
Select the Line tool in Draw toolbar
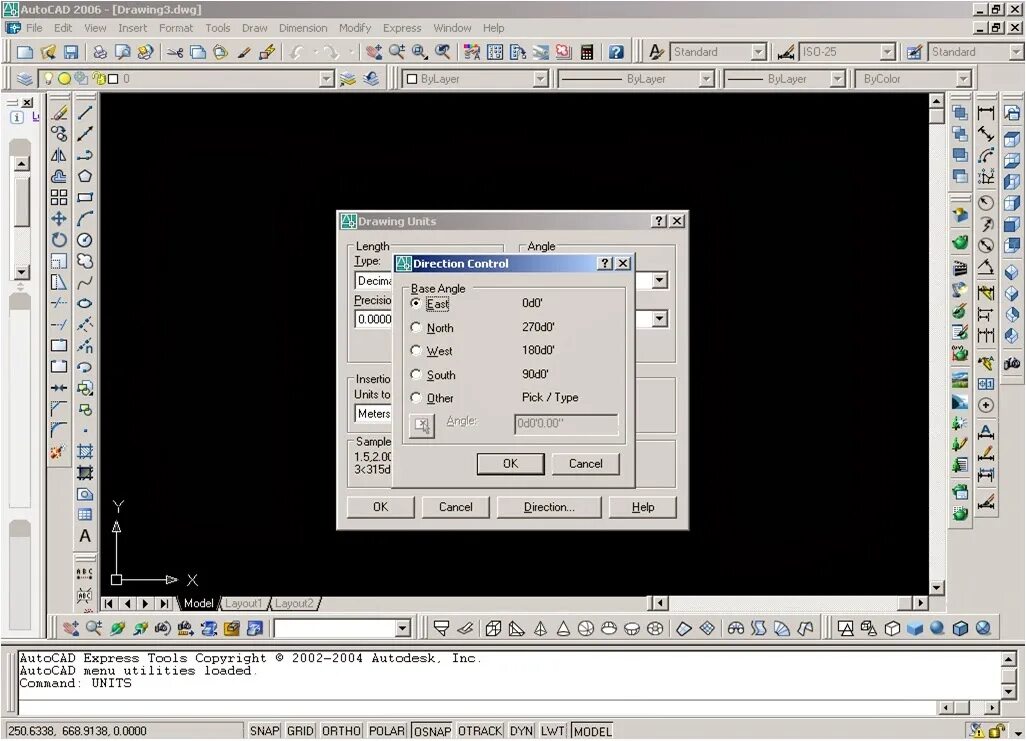click(85, 113)
